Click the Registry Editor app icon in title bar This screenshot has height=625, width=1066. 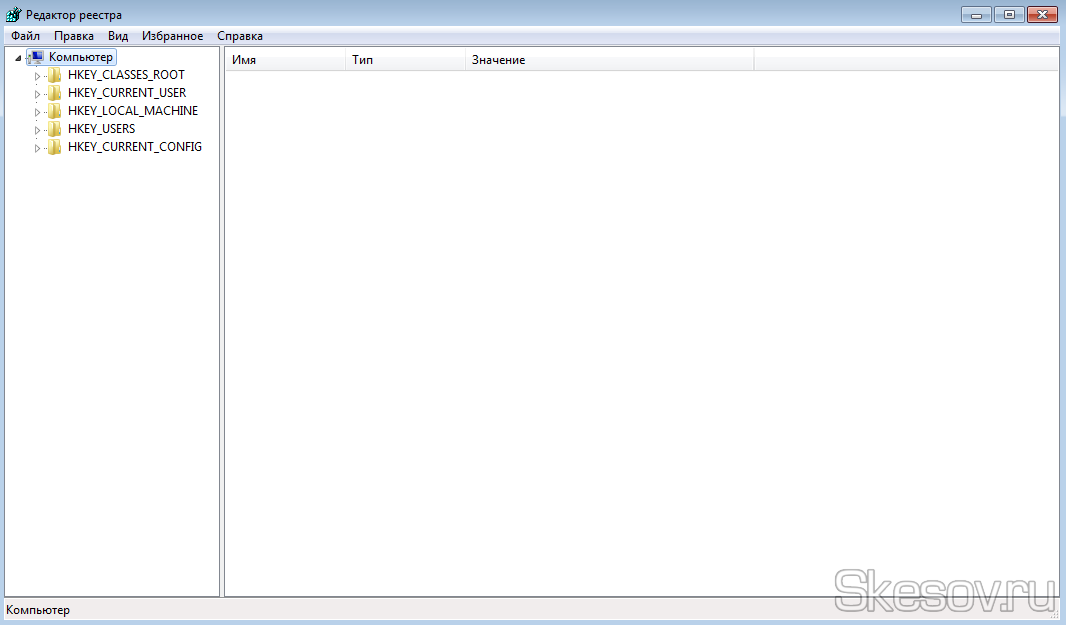tap(13, 14)
